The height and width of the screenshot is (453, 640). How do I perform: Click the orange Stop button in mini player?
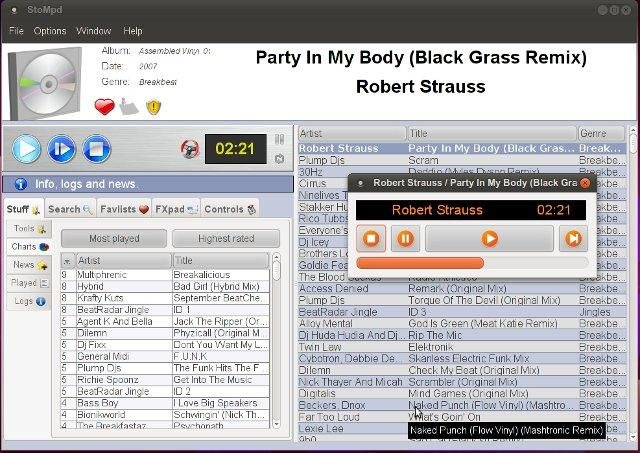click(x=371, y=238)
